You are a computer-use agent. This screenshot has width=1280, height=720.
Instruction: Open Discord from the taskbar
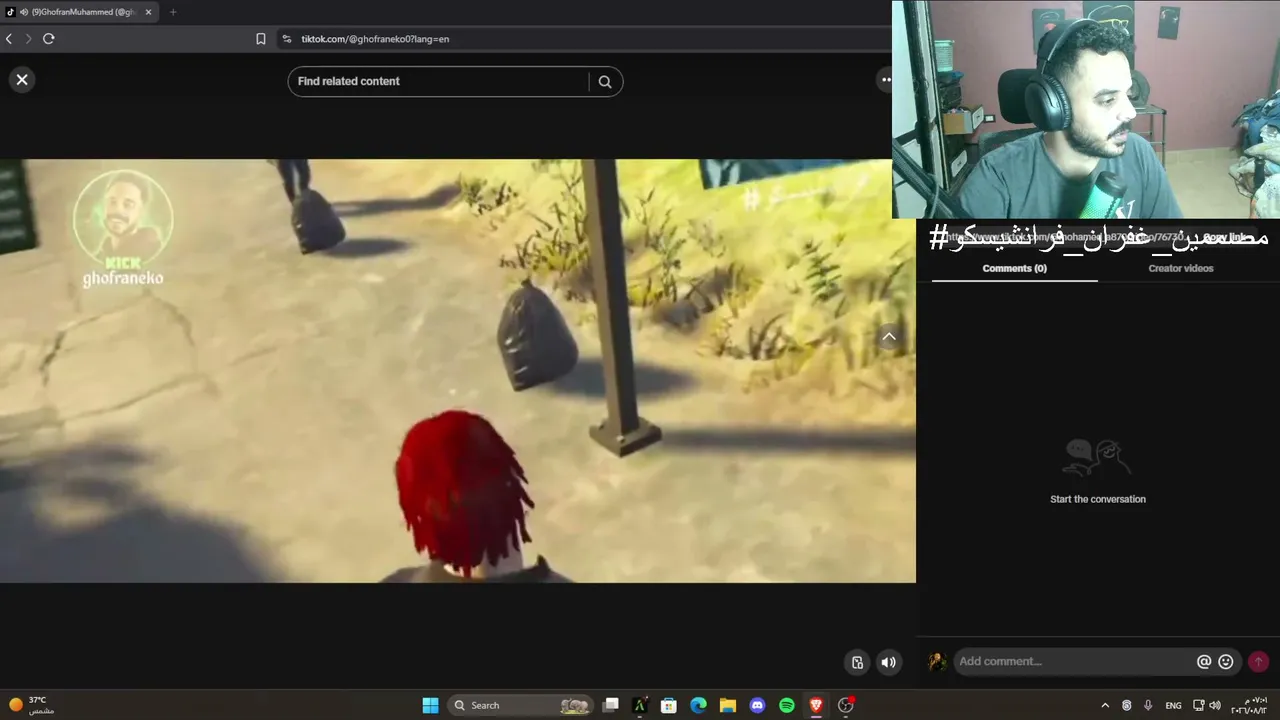point(757,705)
